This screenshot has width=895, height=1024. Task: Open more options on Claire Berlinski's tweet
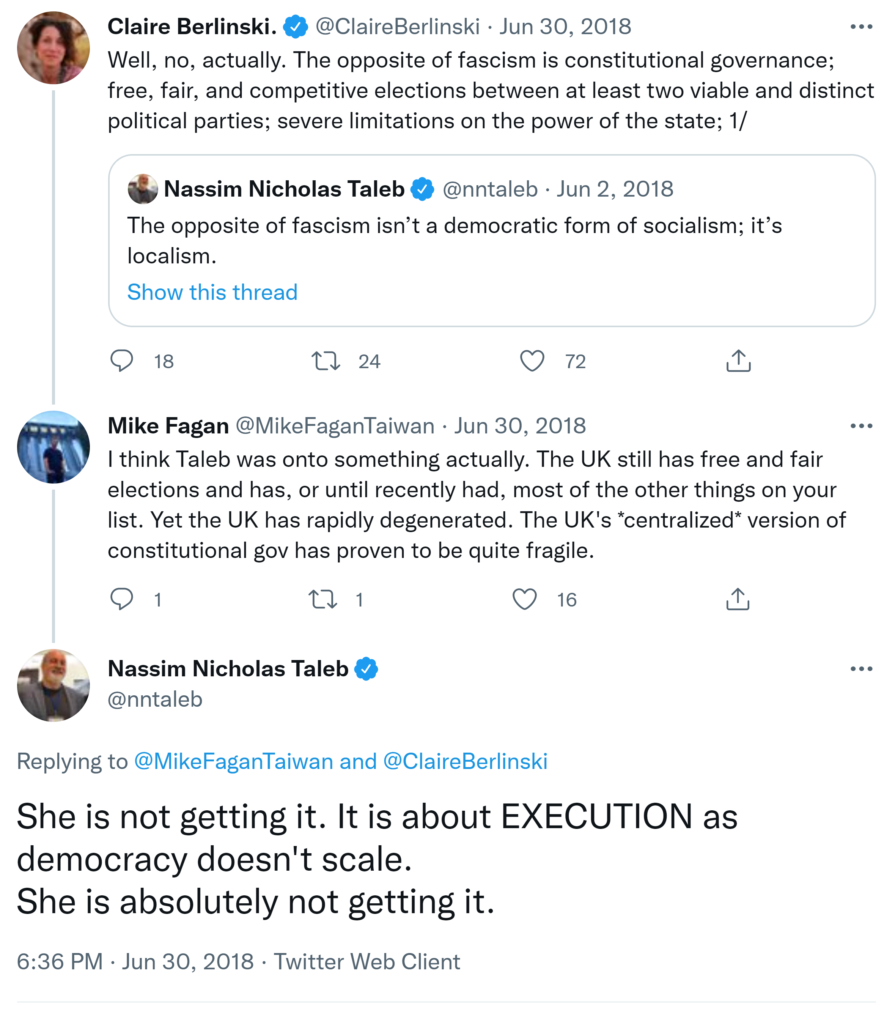(x=860, y=26)
